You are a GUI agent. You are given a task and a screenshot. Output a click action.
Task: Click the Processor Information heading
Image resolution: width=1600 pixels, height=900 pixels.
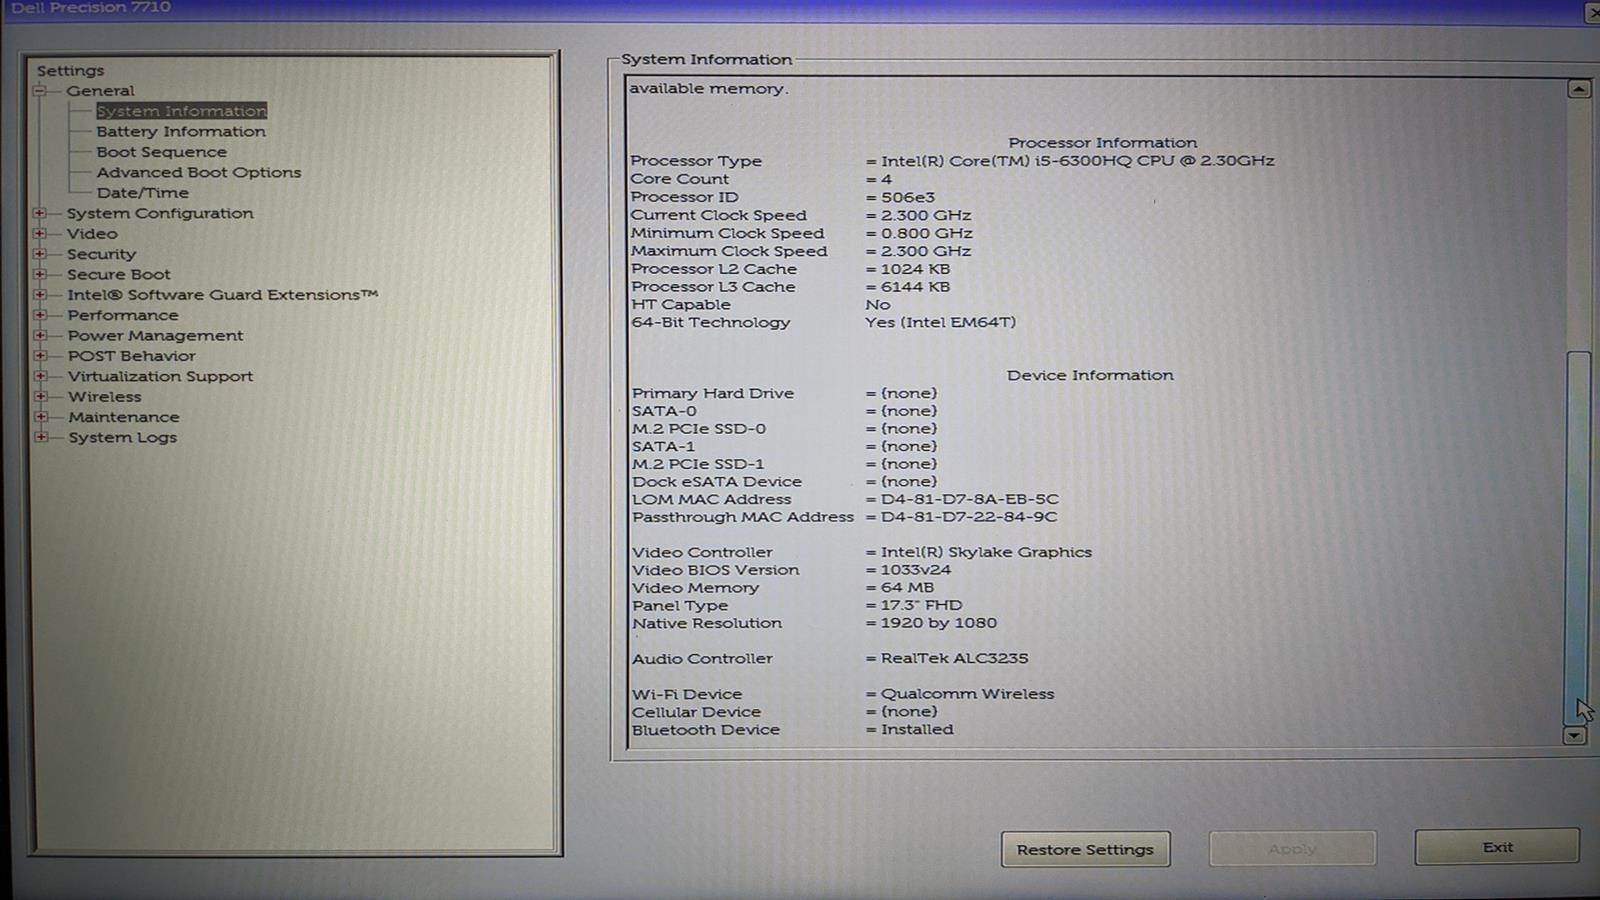(x=1102, y=143)
